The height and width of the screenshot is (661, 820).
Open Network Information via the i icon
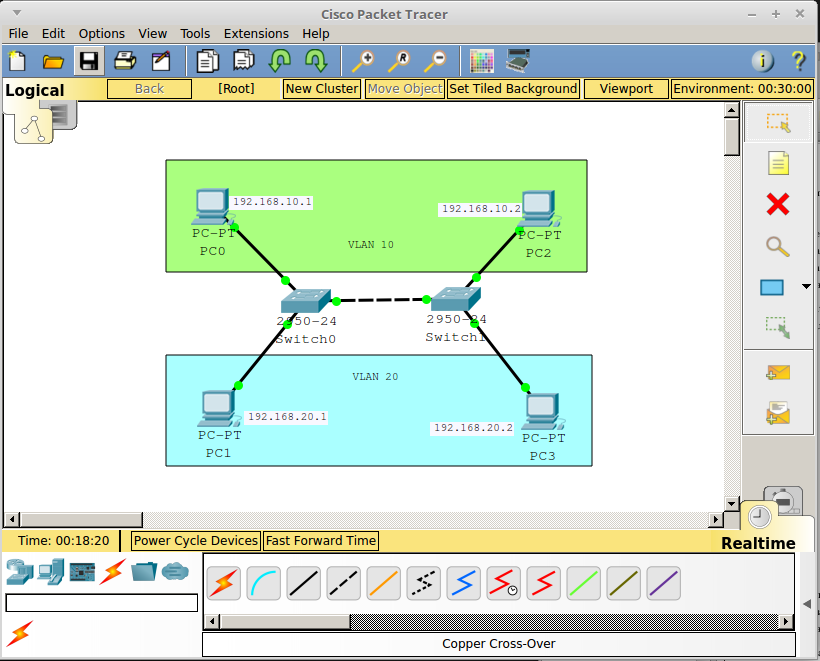click(x=762, y=60)
